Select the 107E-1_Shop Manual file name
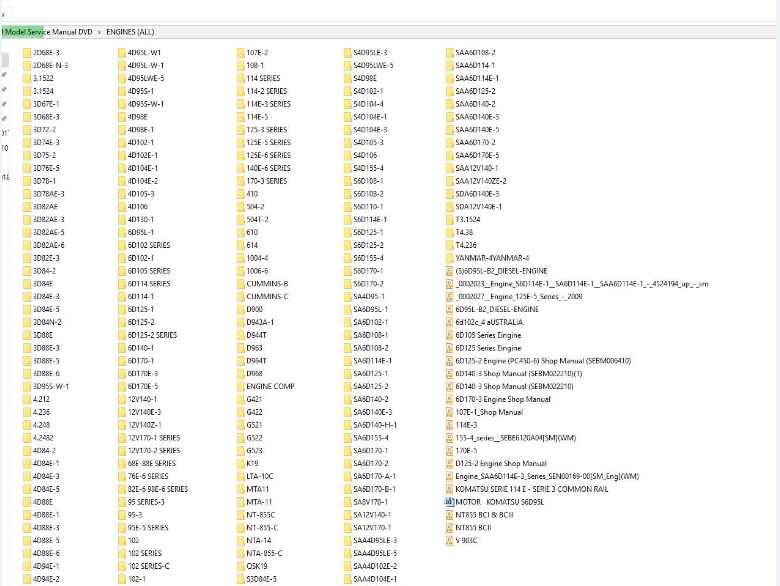Screen dimensions: 780x586 click(x=489, y=412)
